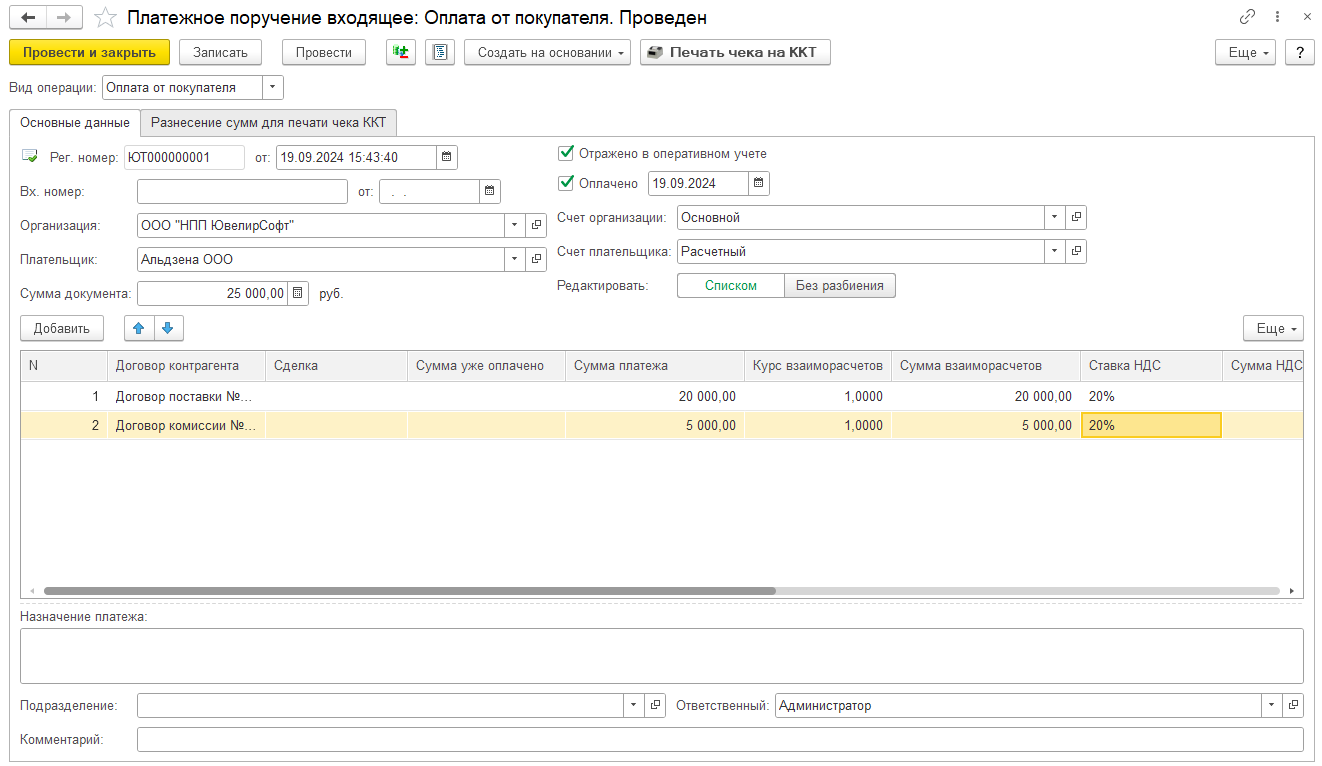The image size is (1322, 766).
Task: Click Сделка column header
Action: [x=336, y=365]
